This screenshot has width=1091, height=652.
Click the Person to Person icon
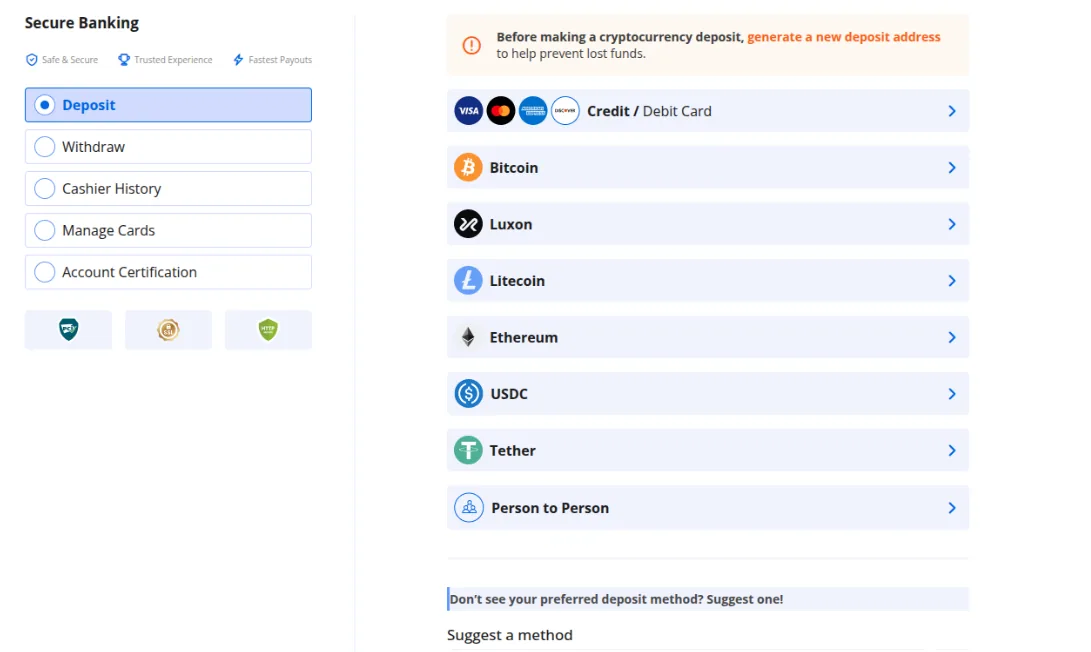pyautogui.click(x=469, y=507)
